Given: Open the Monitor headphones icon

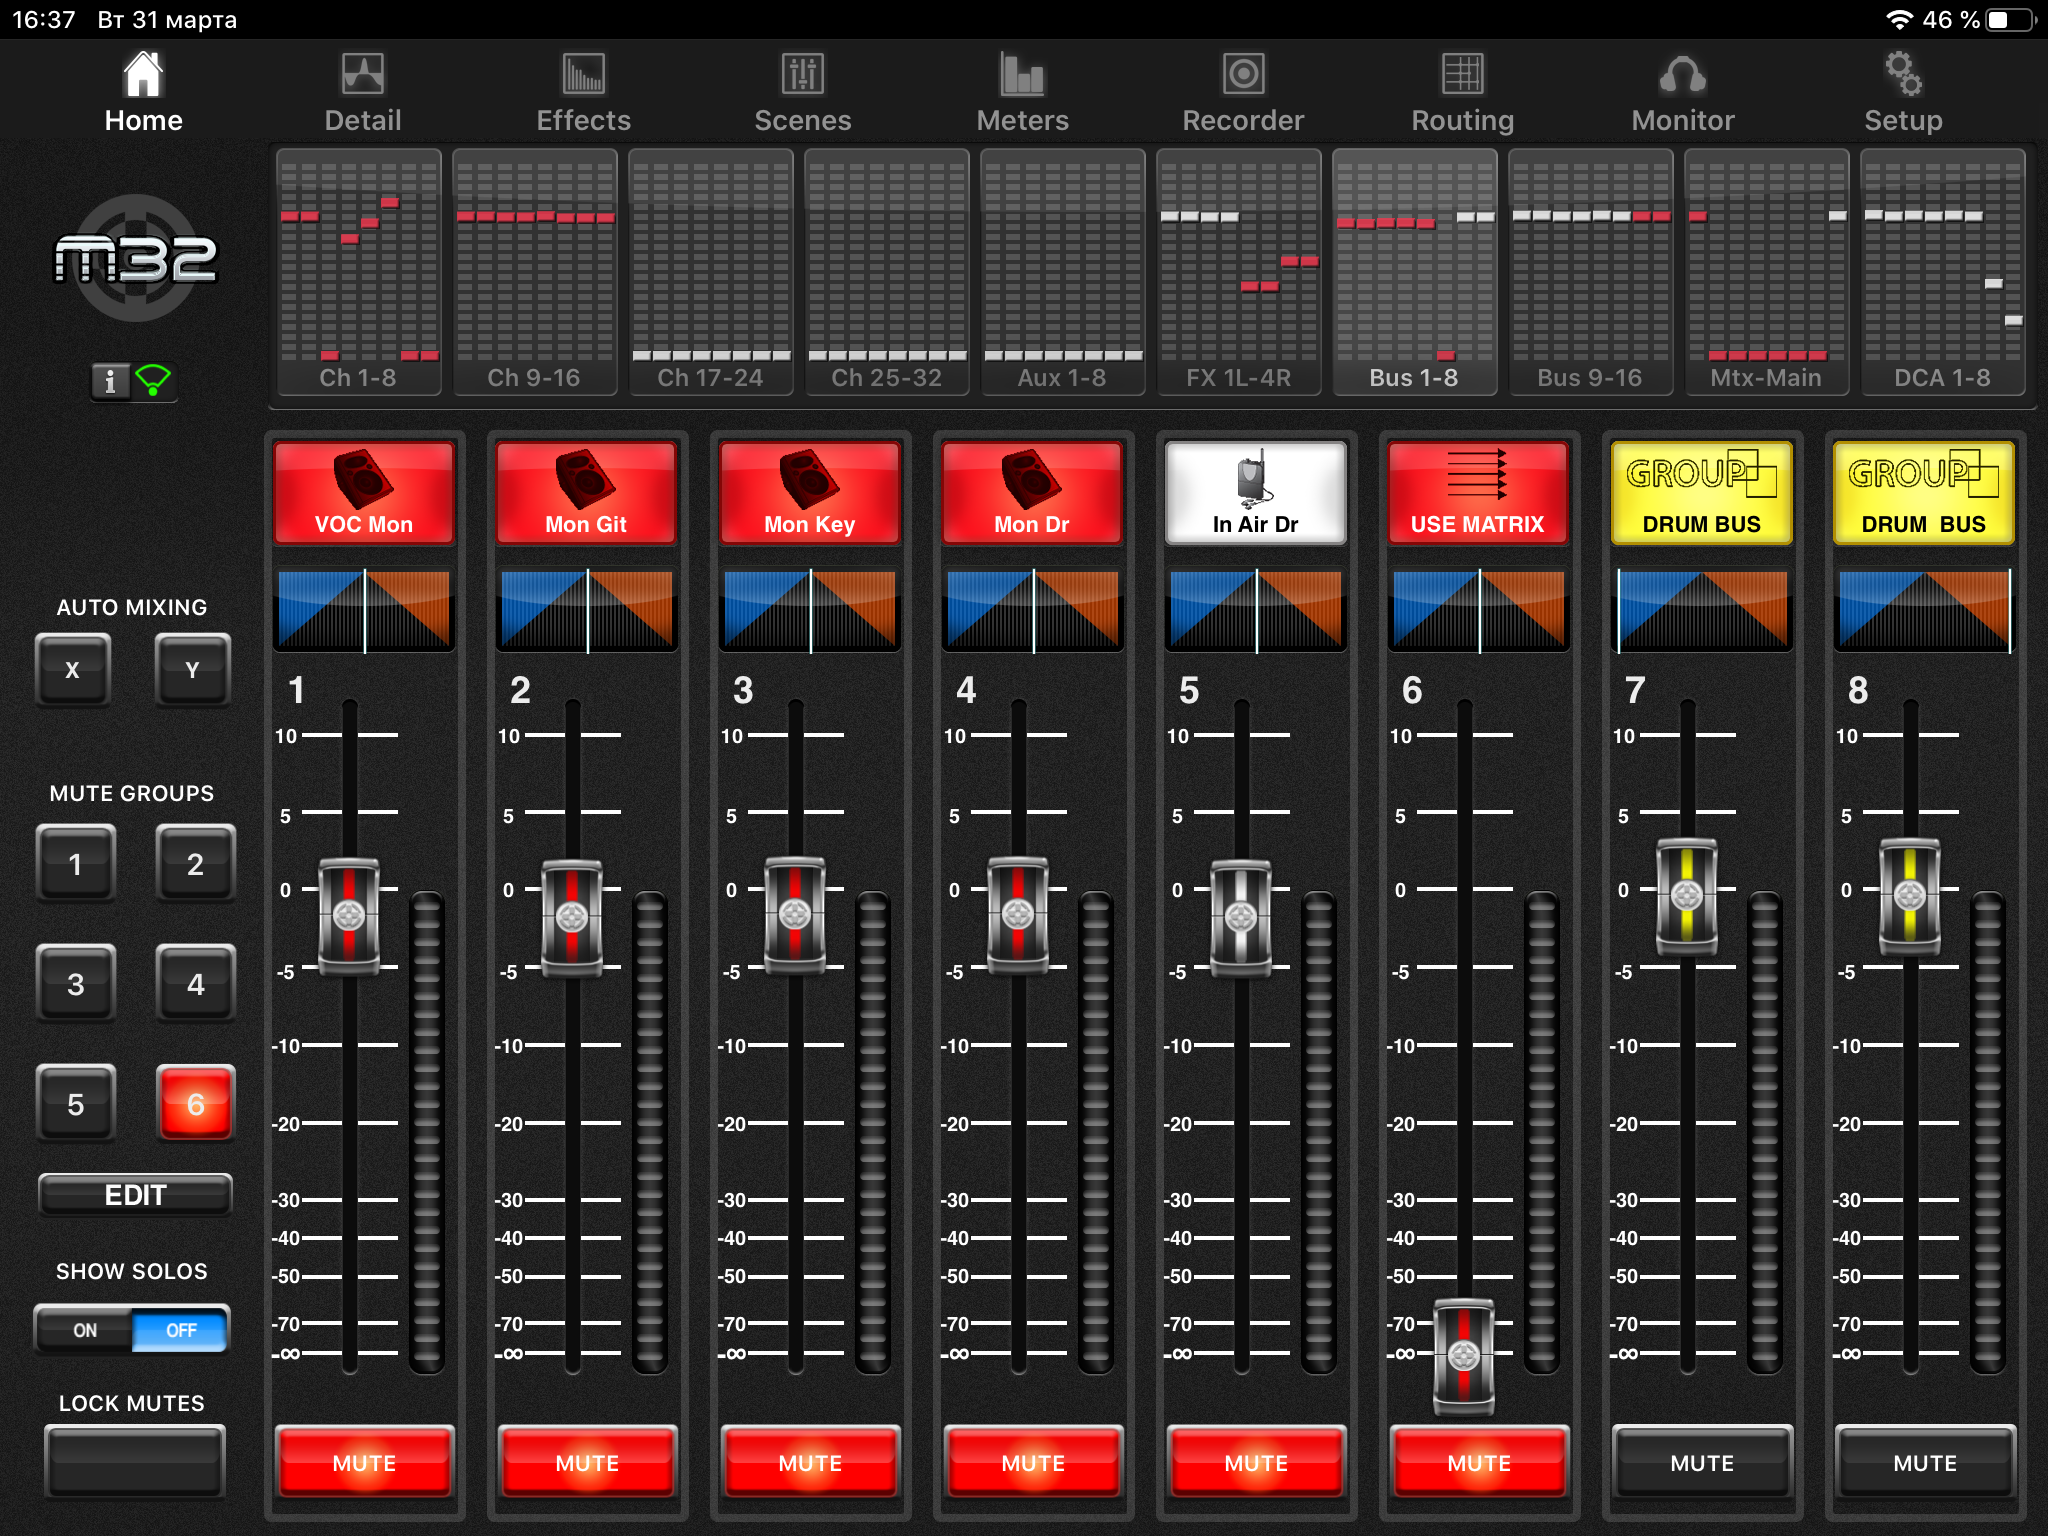Looking at the screenshot, I should [1683, 75].
